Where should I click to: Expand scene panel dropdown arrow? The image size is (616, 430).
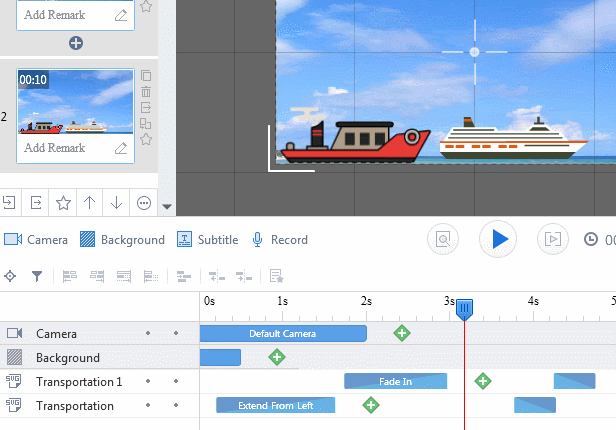(x=167, y=207)
